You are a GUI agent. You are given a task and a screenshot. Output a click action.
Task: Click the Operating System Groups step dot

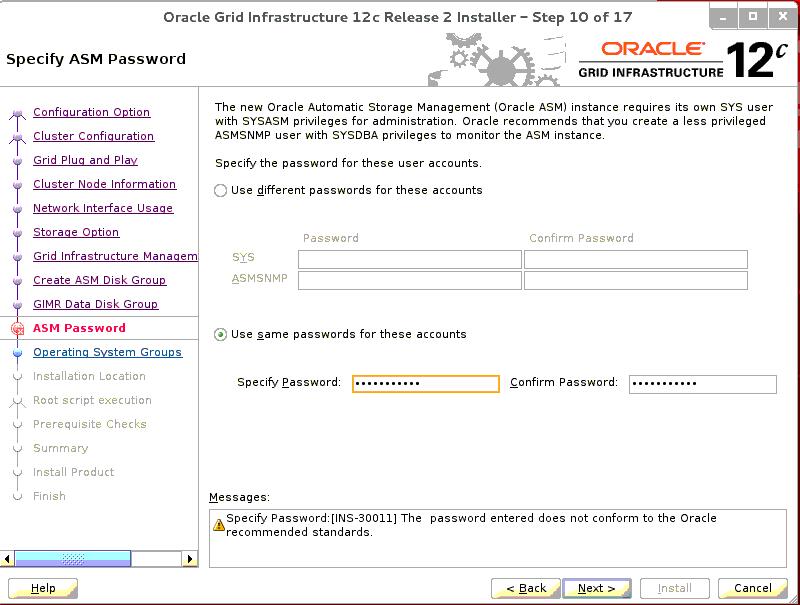coord(17,352)
